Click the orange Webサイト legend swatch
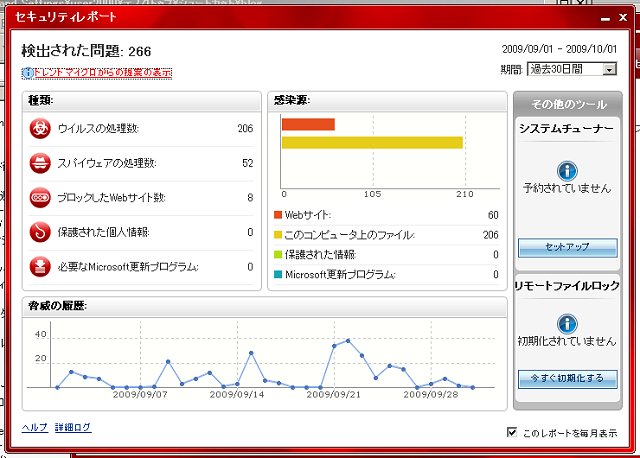The height and width of the screenshot is (458, 640). click(278, 215)
